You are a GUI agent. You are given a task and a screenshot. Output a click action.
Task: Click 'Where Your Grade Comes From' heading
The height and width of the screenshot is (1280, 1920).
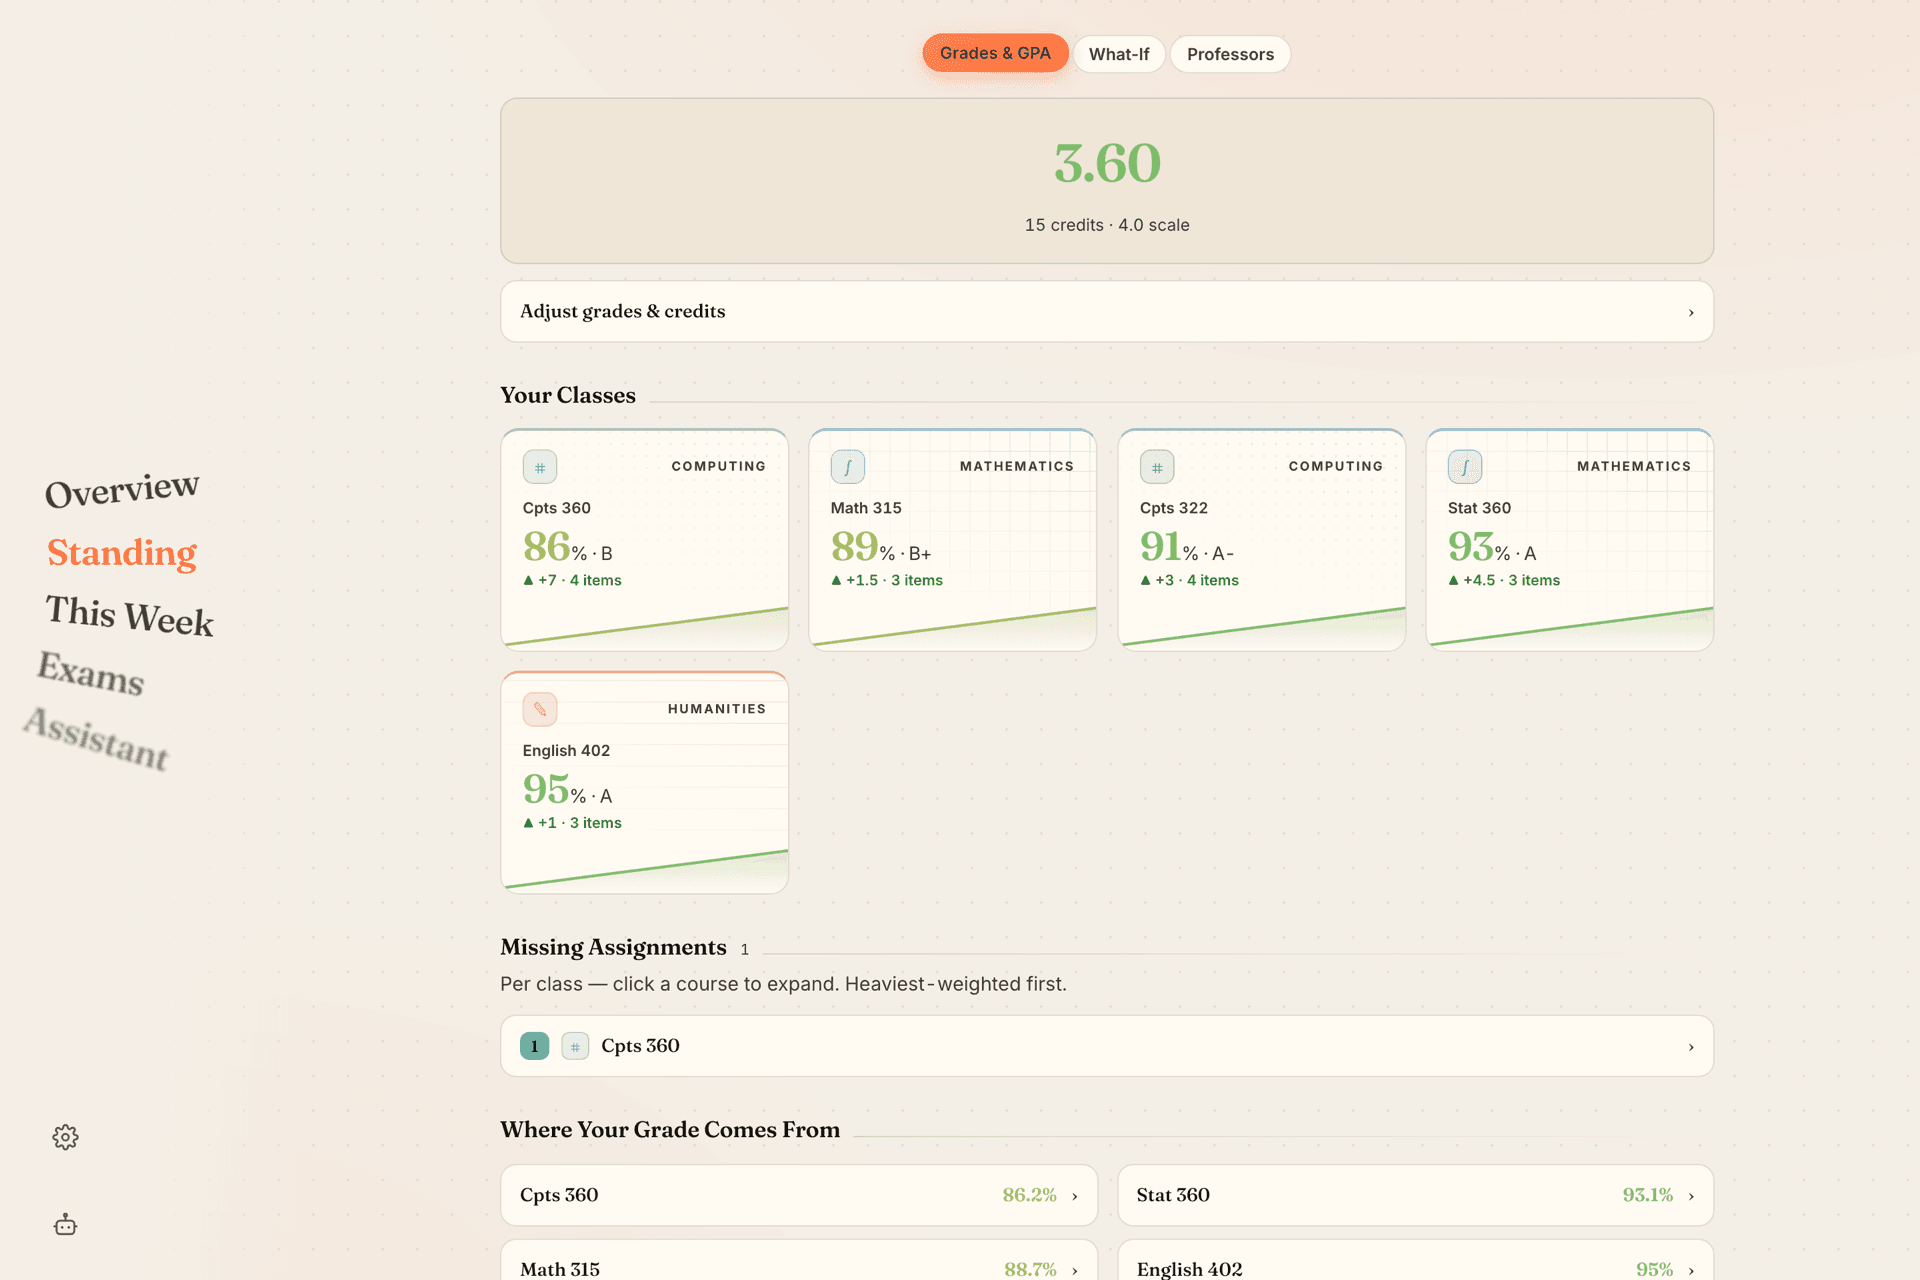tap(670, 1129)
